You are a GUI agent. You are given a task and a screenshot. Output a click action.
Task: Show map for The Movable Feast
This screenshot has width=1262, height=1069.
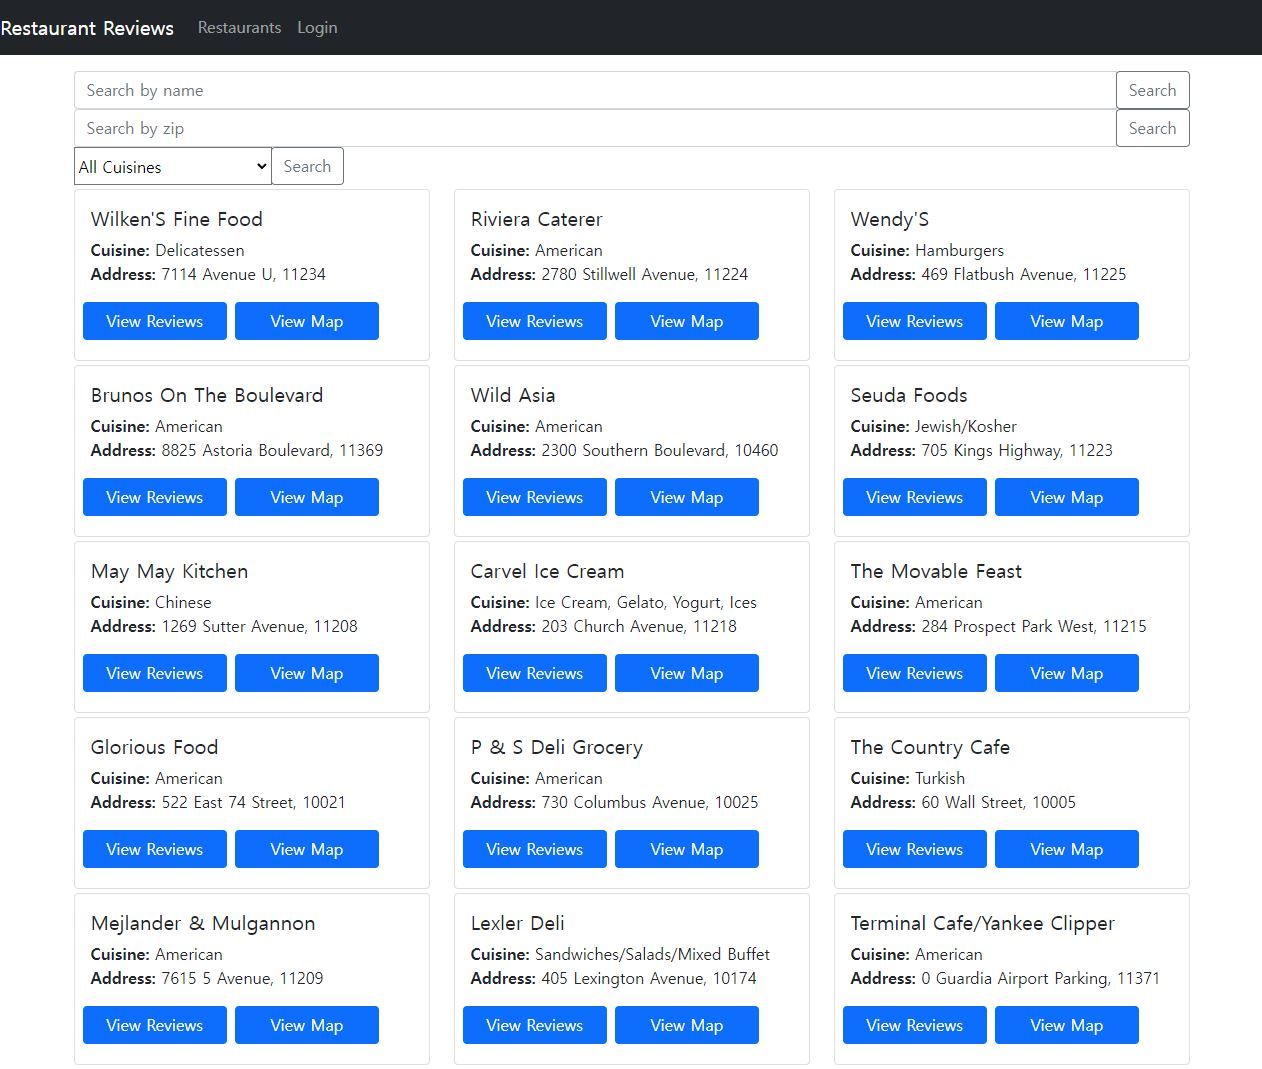1066,673
